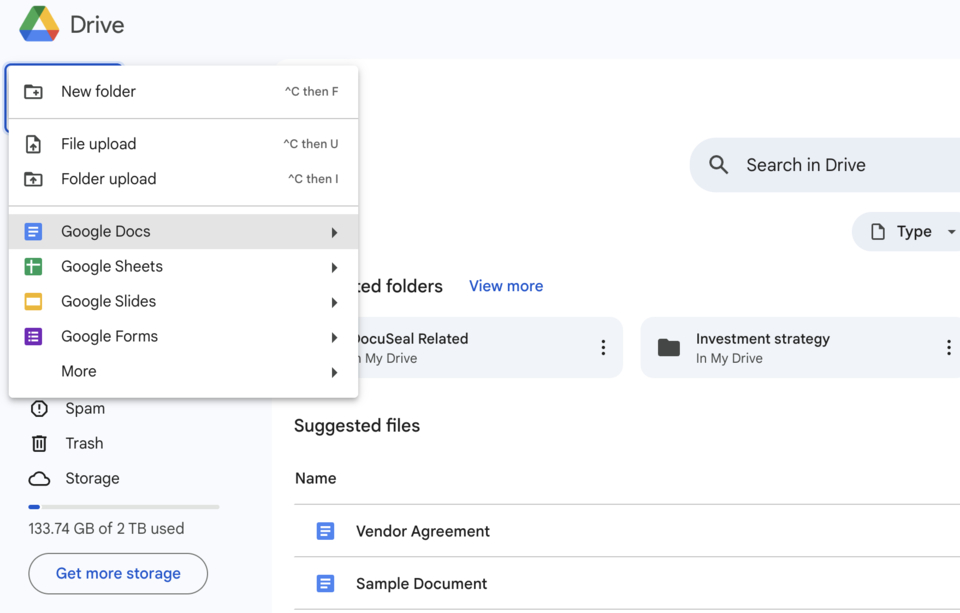Open the Investment strategy folder card
This screenshot has height=613, width=960.
tap(800, 347)
